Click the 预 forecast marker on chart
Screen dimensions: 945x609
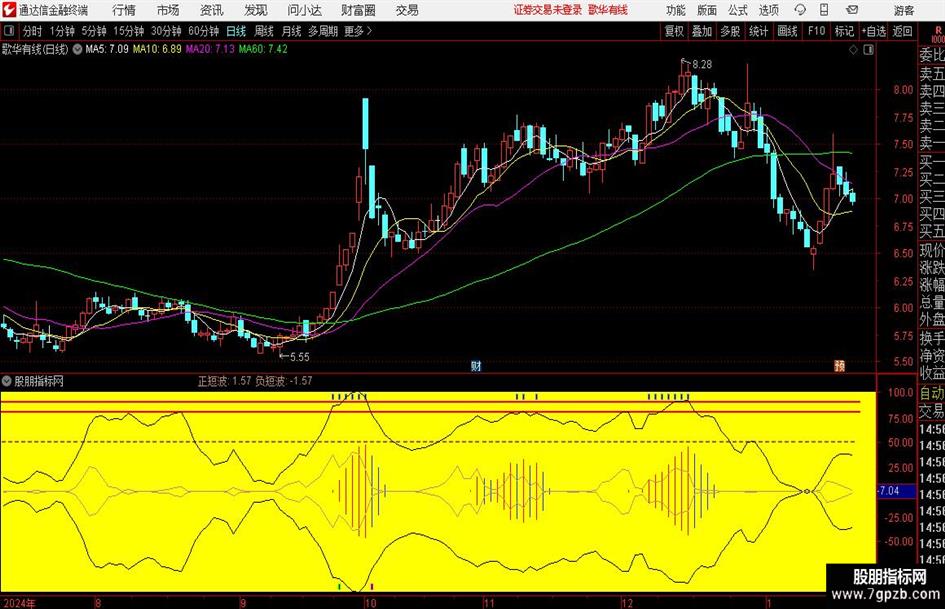tap(840, 365)
